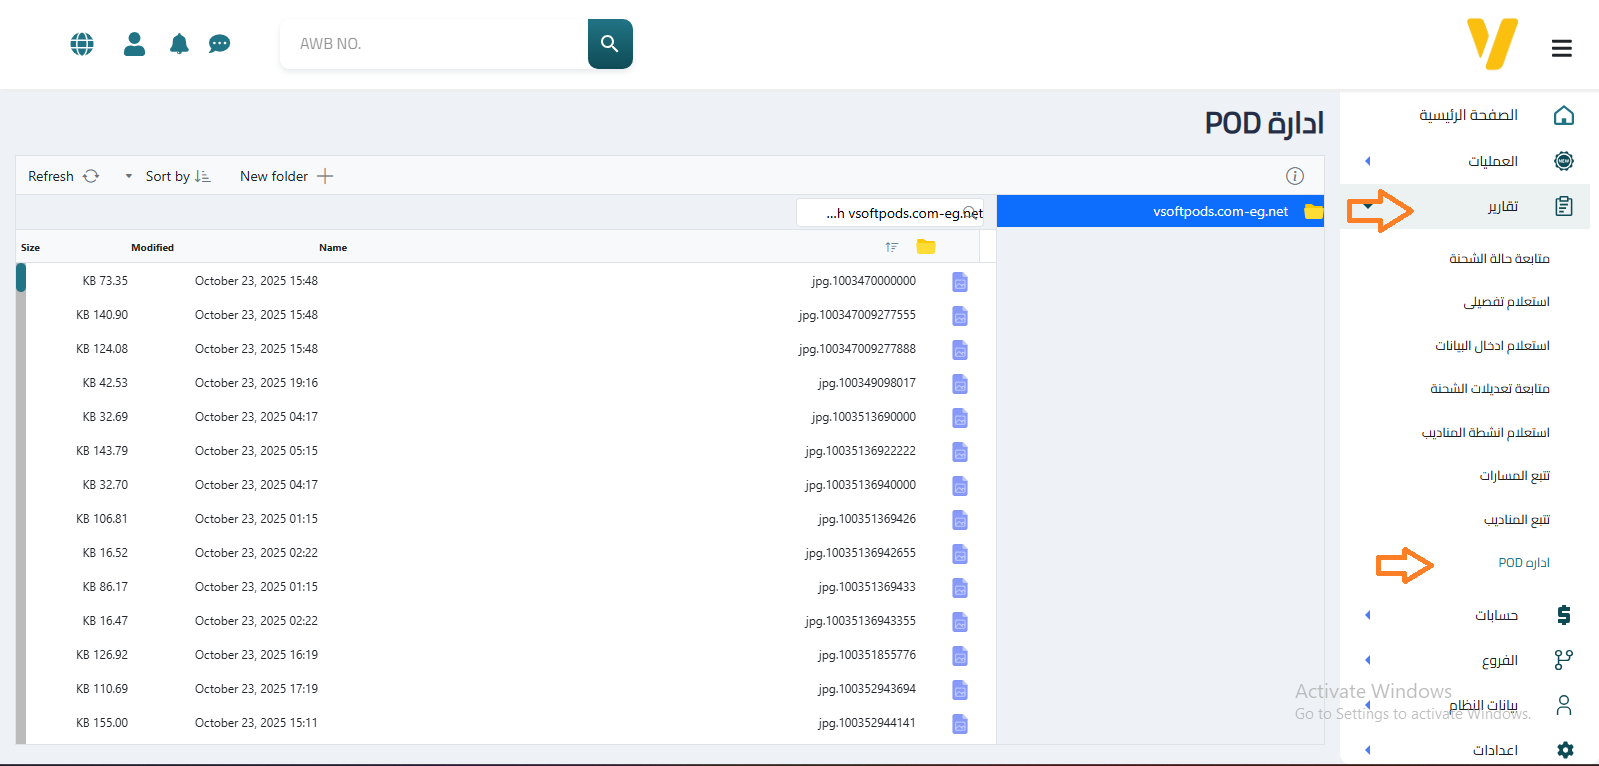Click the search vsoftpods.com-eg.net field

[x=890, y=213]
